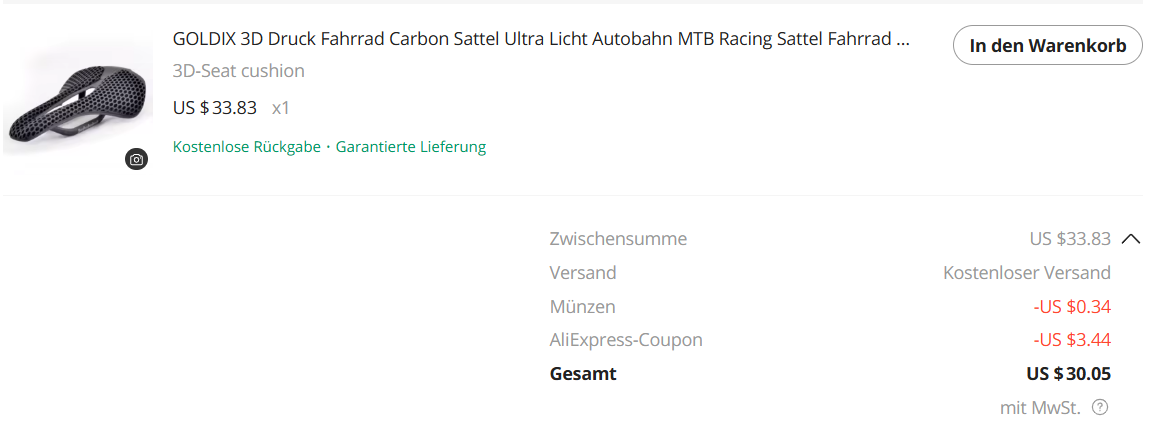
Task: Click the Garantierte Lieferung label
Action: 411,147
